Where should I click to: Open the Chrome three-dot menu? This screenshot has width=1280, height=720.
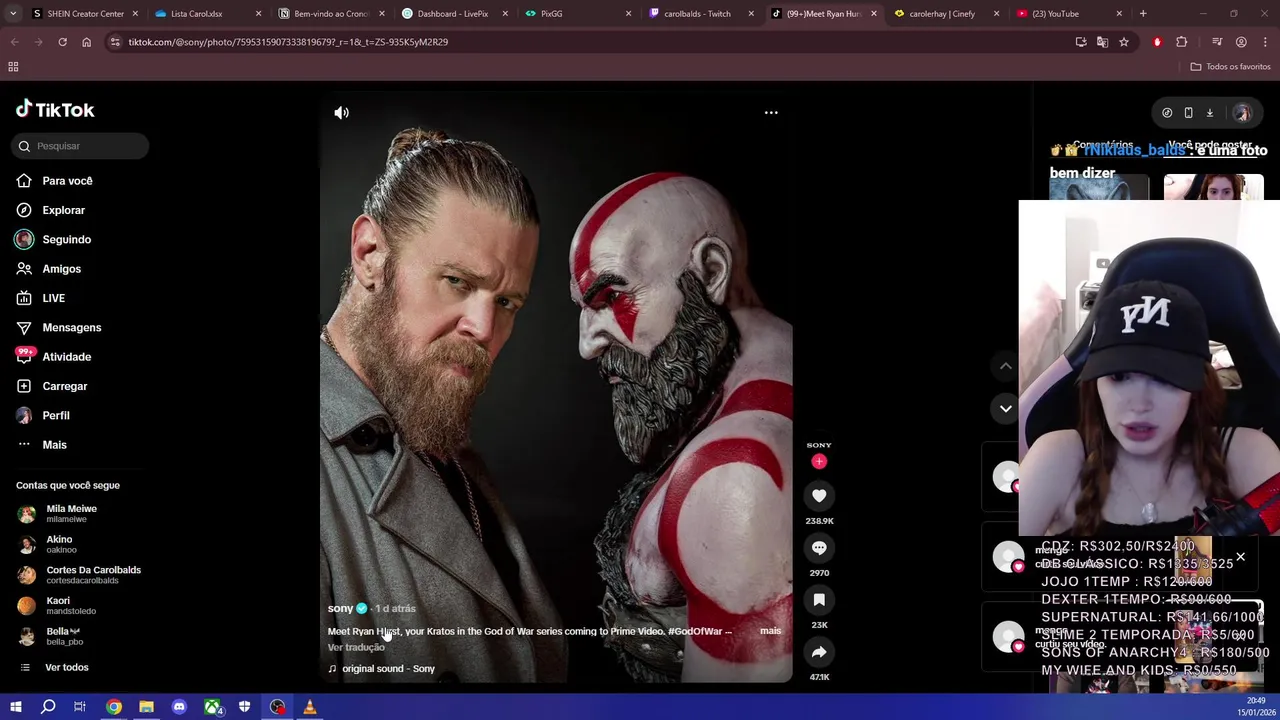click(x=1266, y=42)
